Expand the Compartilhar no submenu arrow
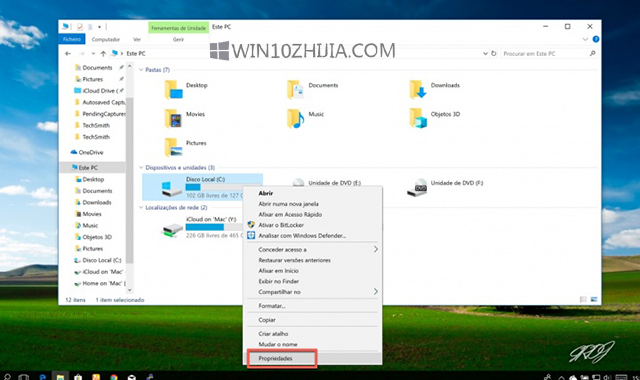 376,292
